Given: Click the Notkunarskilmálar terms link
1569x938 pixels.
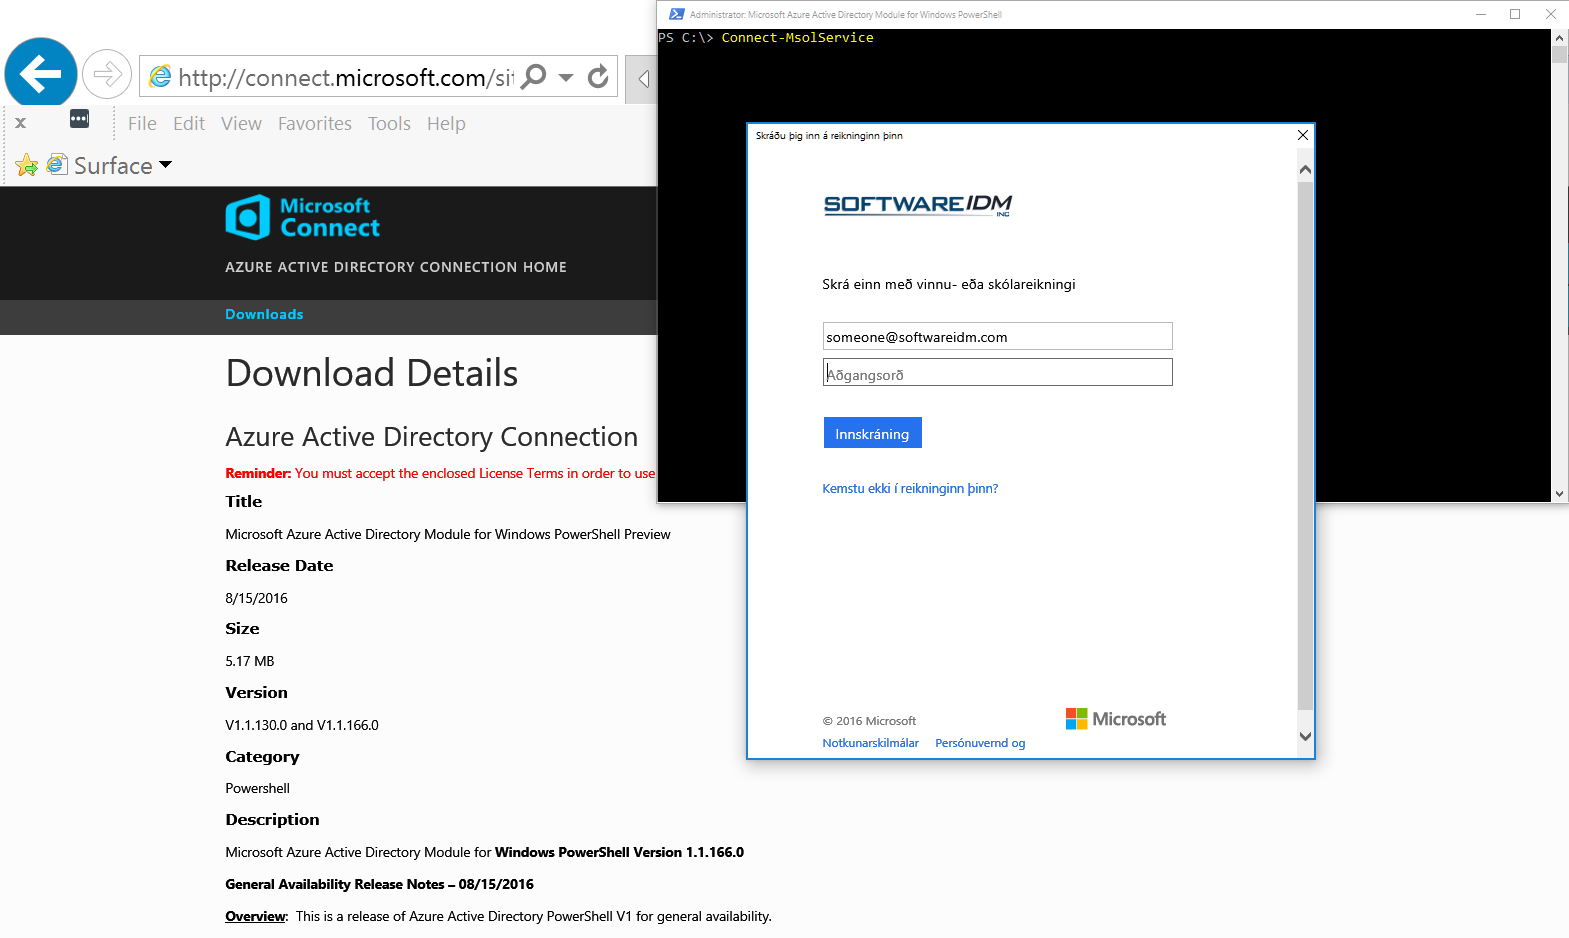Looking at the screenshot, I should [870, 743].
